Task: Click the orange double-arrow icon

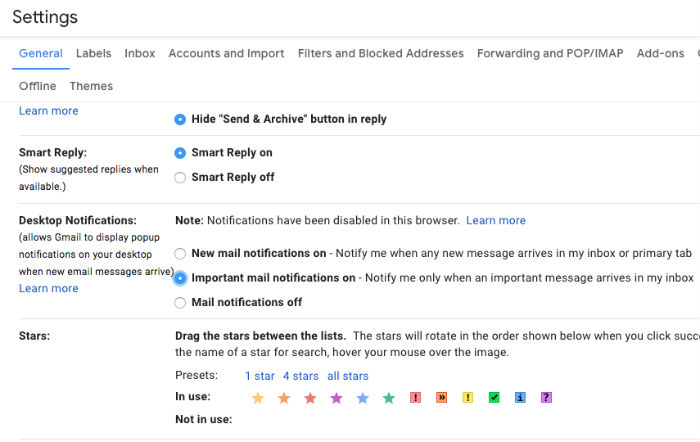Action: [441, 398]
